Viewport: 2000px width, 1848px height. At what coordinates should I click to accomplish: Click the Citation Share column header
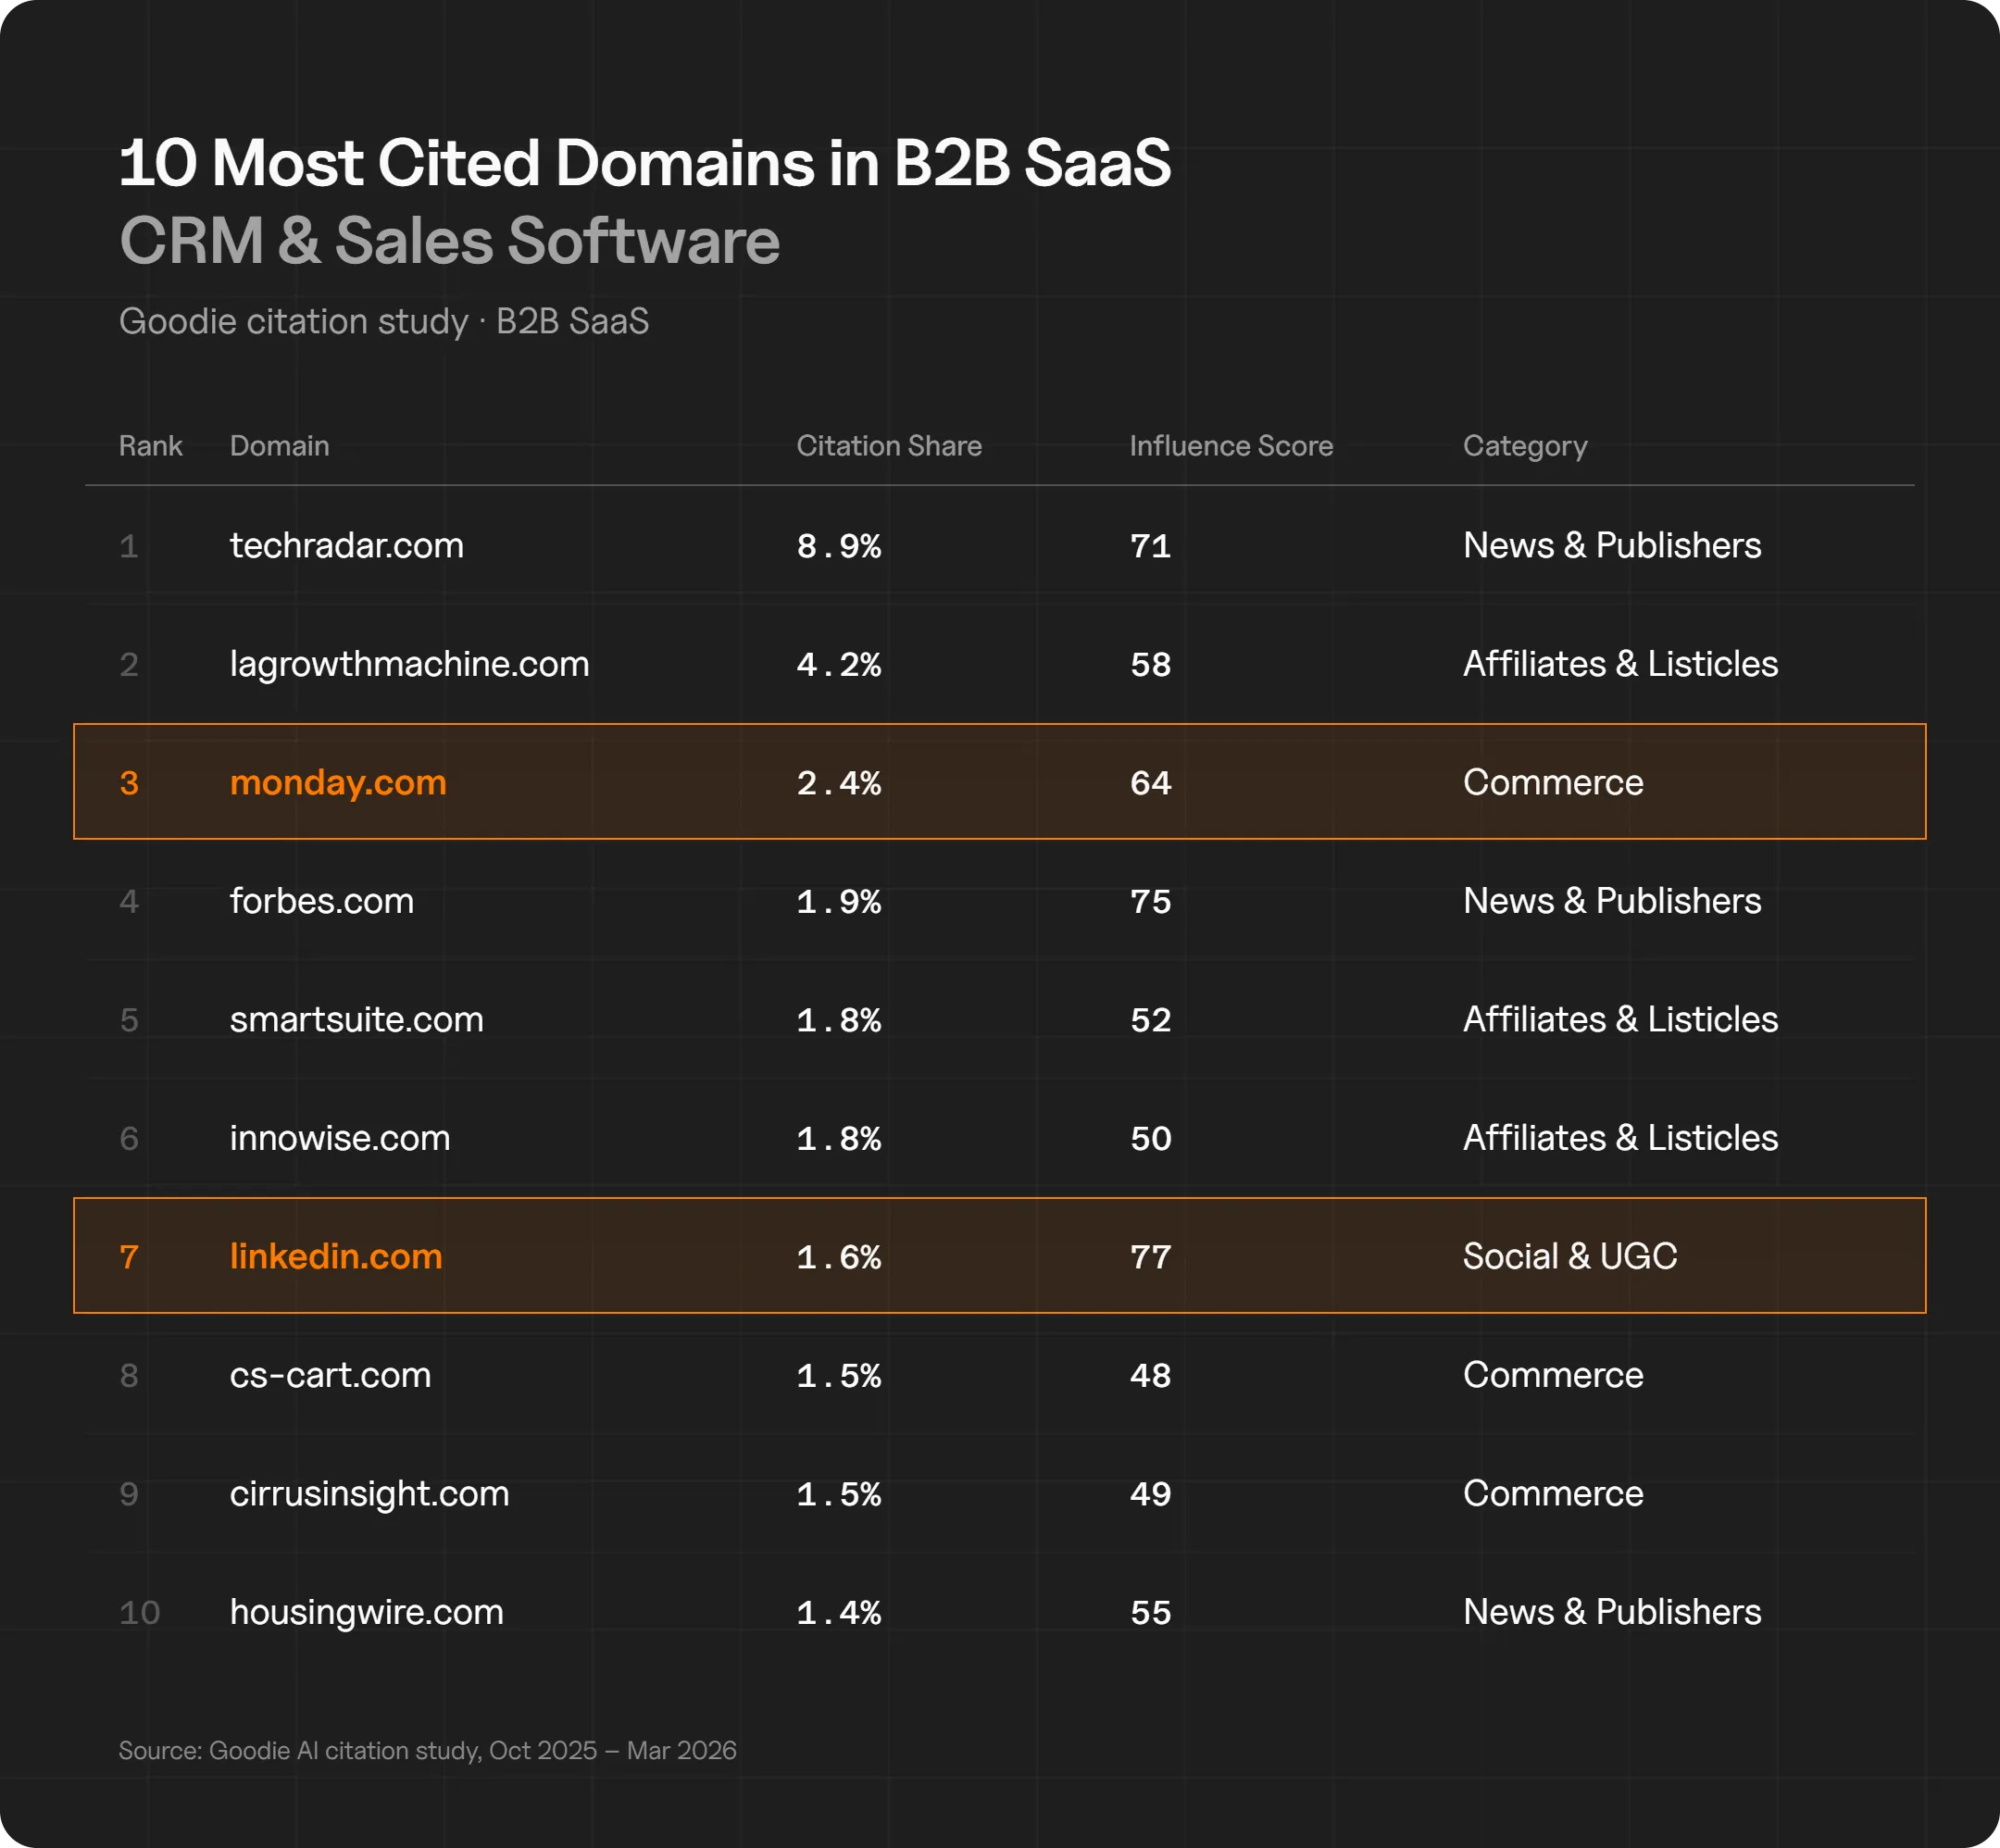coord(888,446)
